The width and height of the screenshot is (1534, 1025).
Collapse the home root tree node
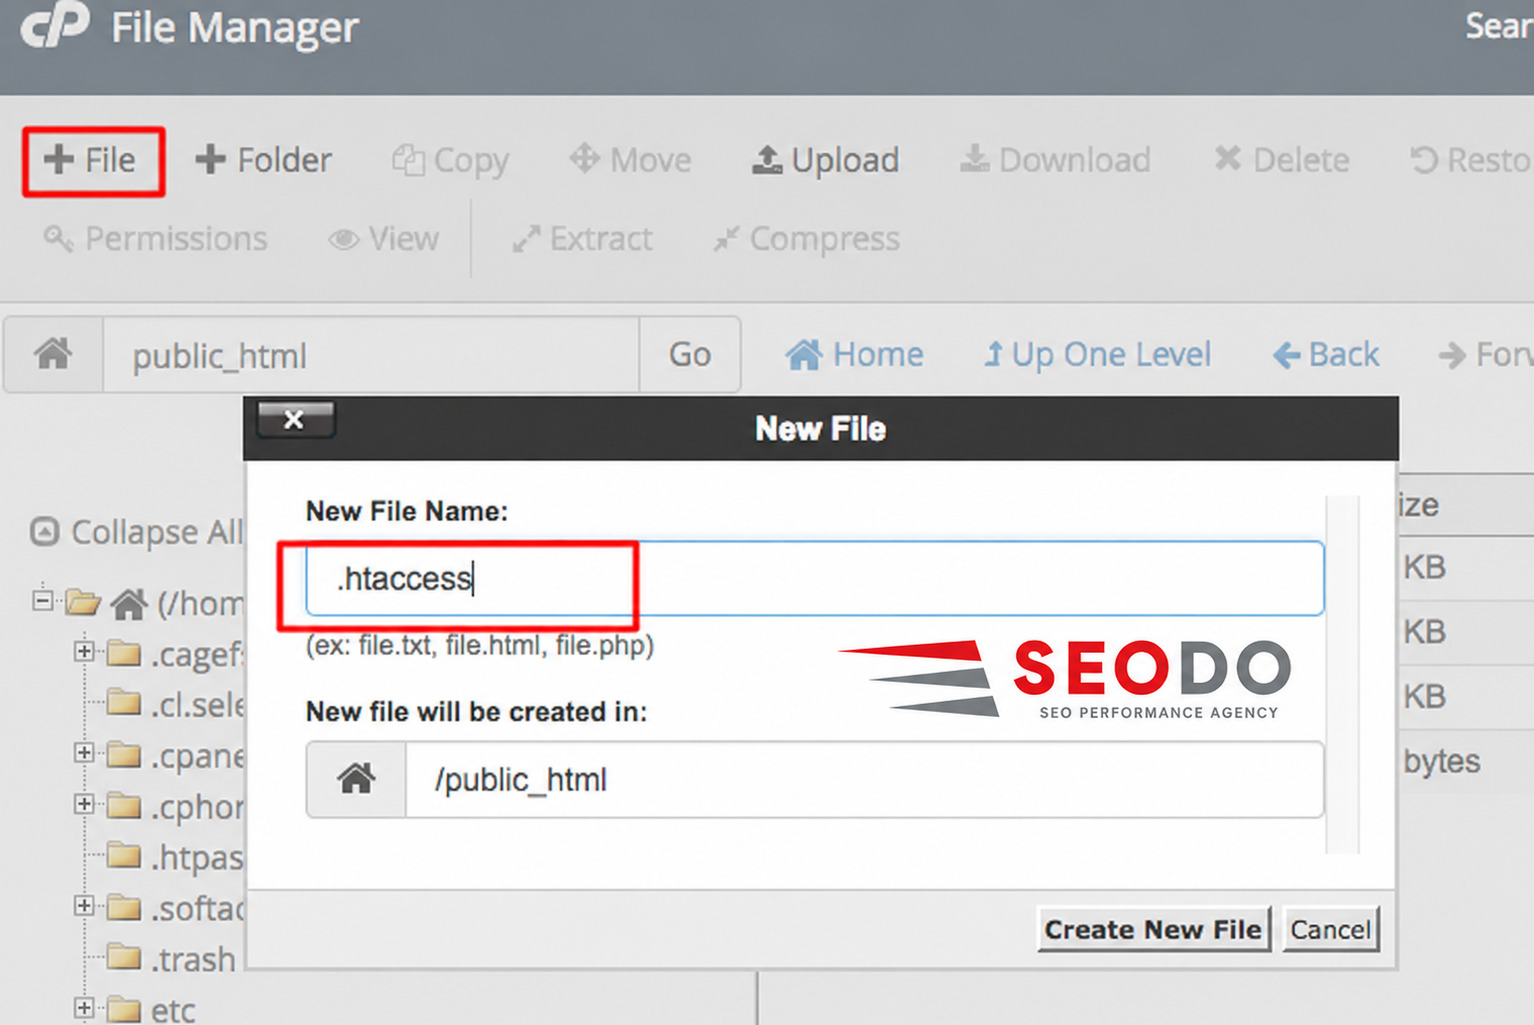42,601
